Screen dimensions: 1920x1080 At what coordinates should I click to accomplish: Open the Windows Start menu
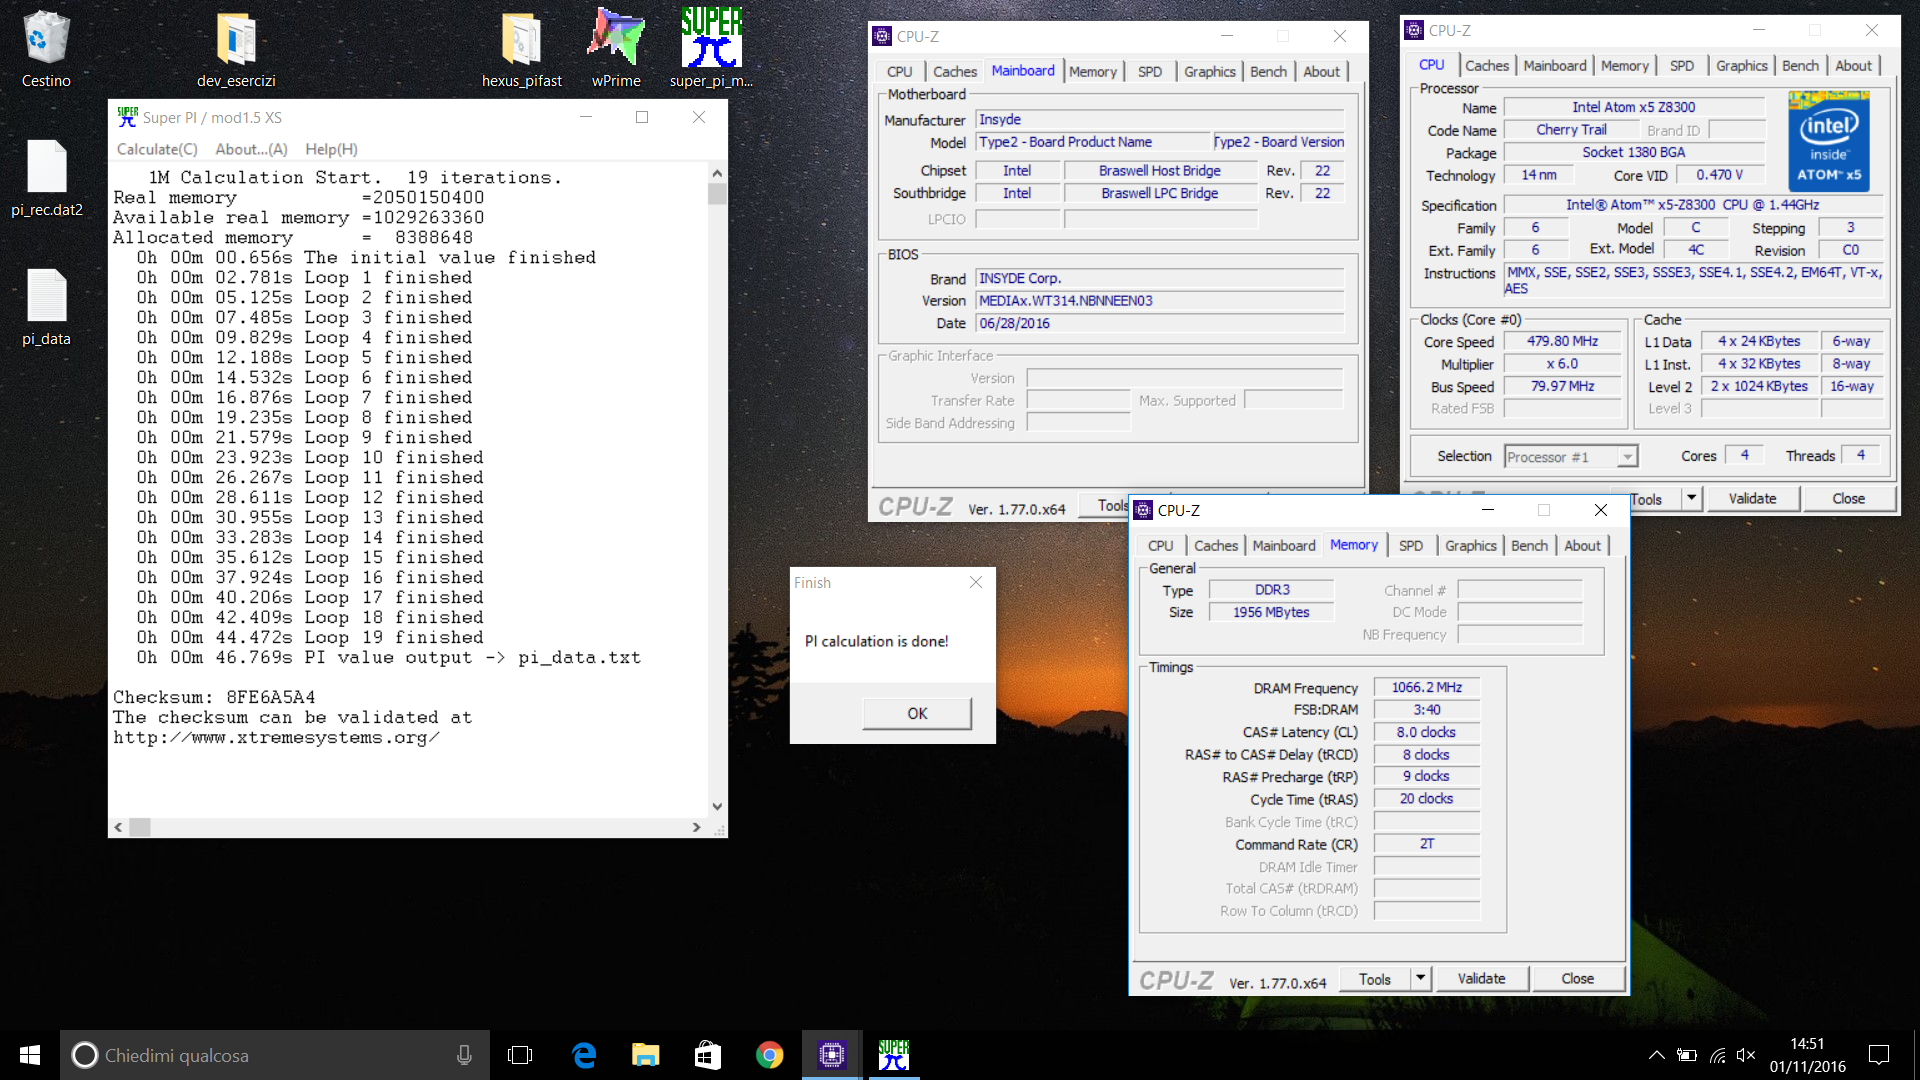click(x=30, y=1055)
